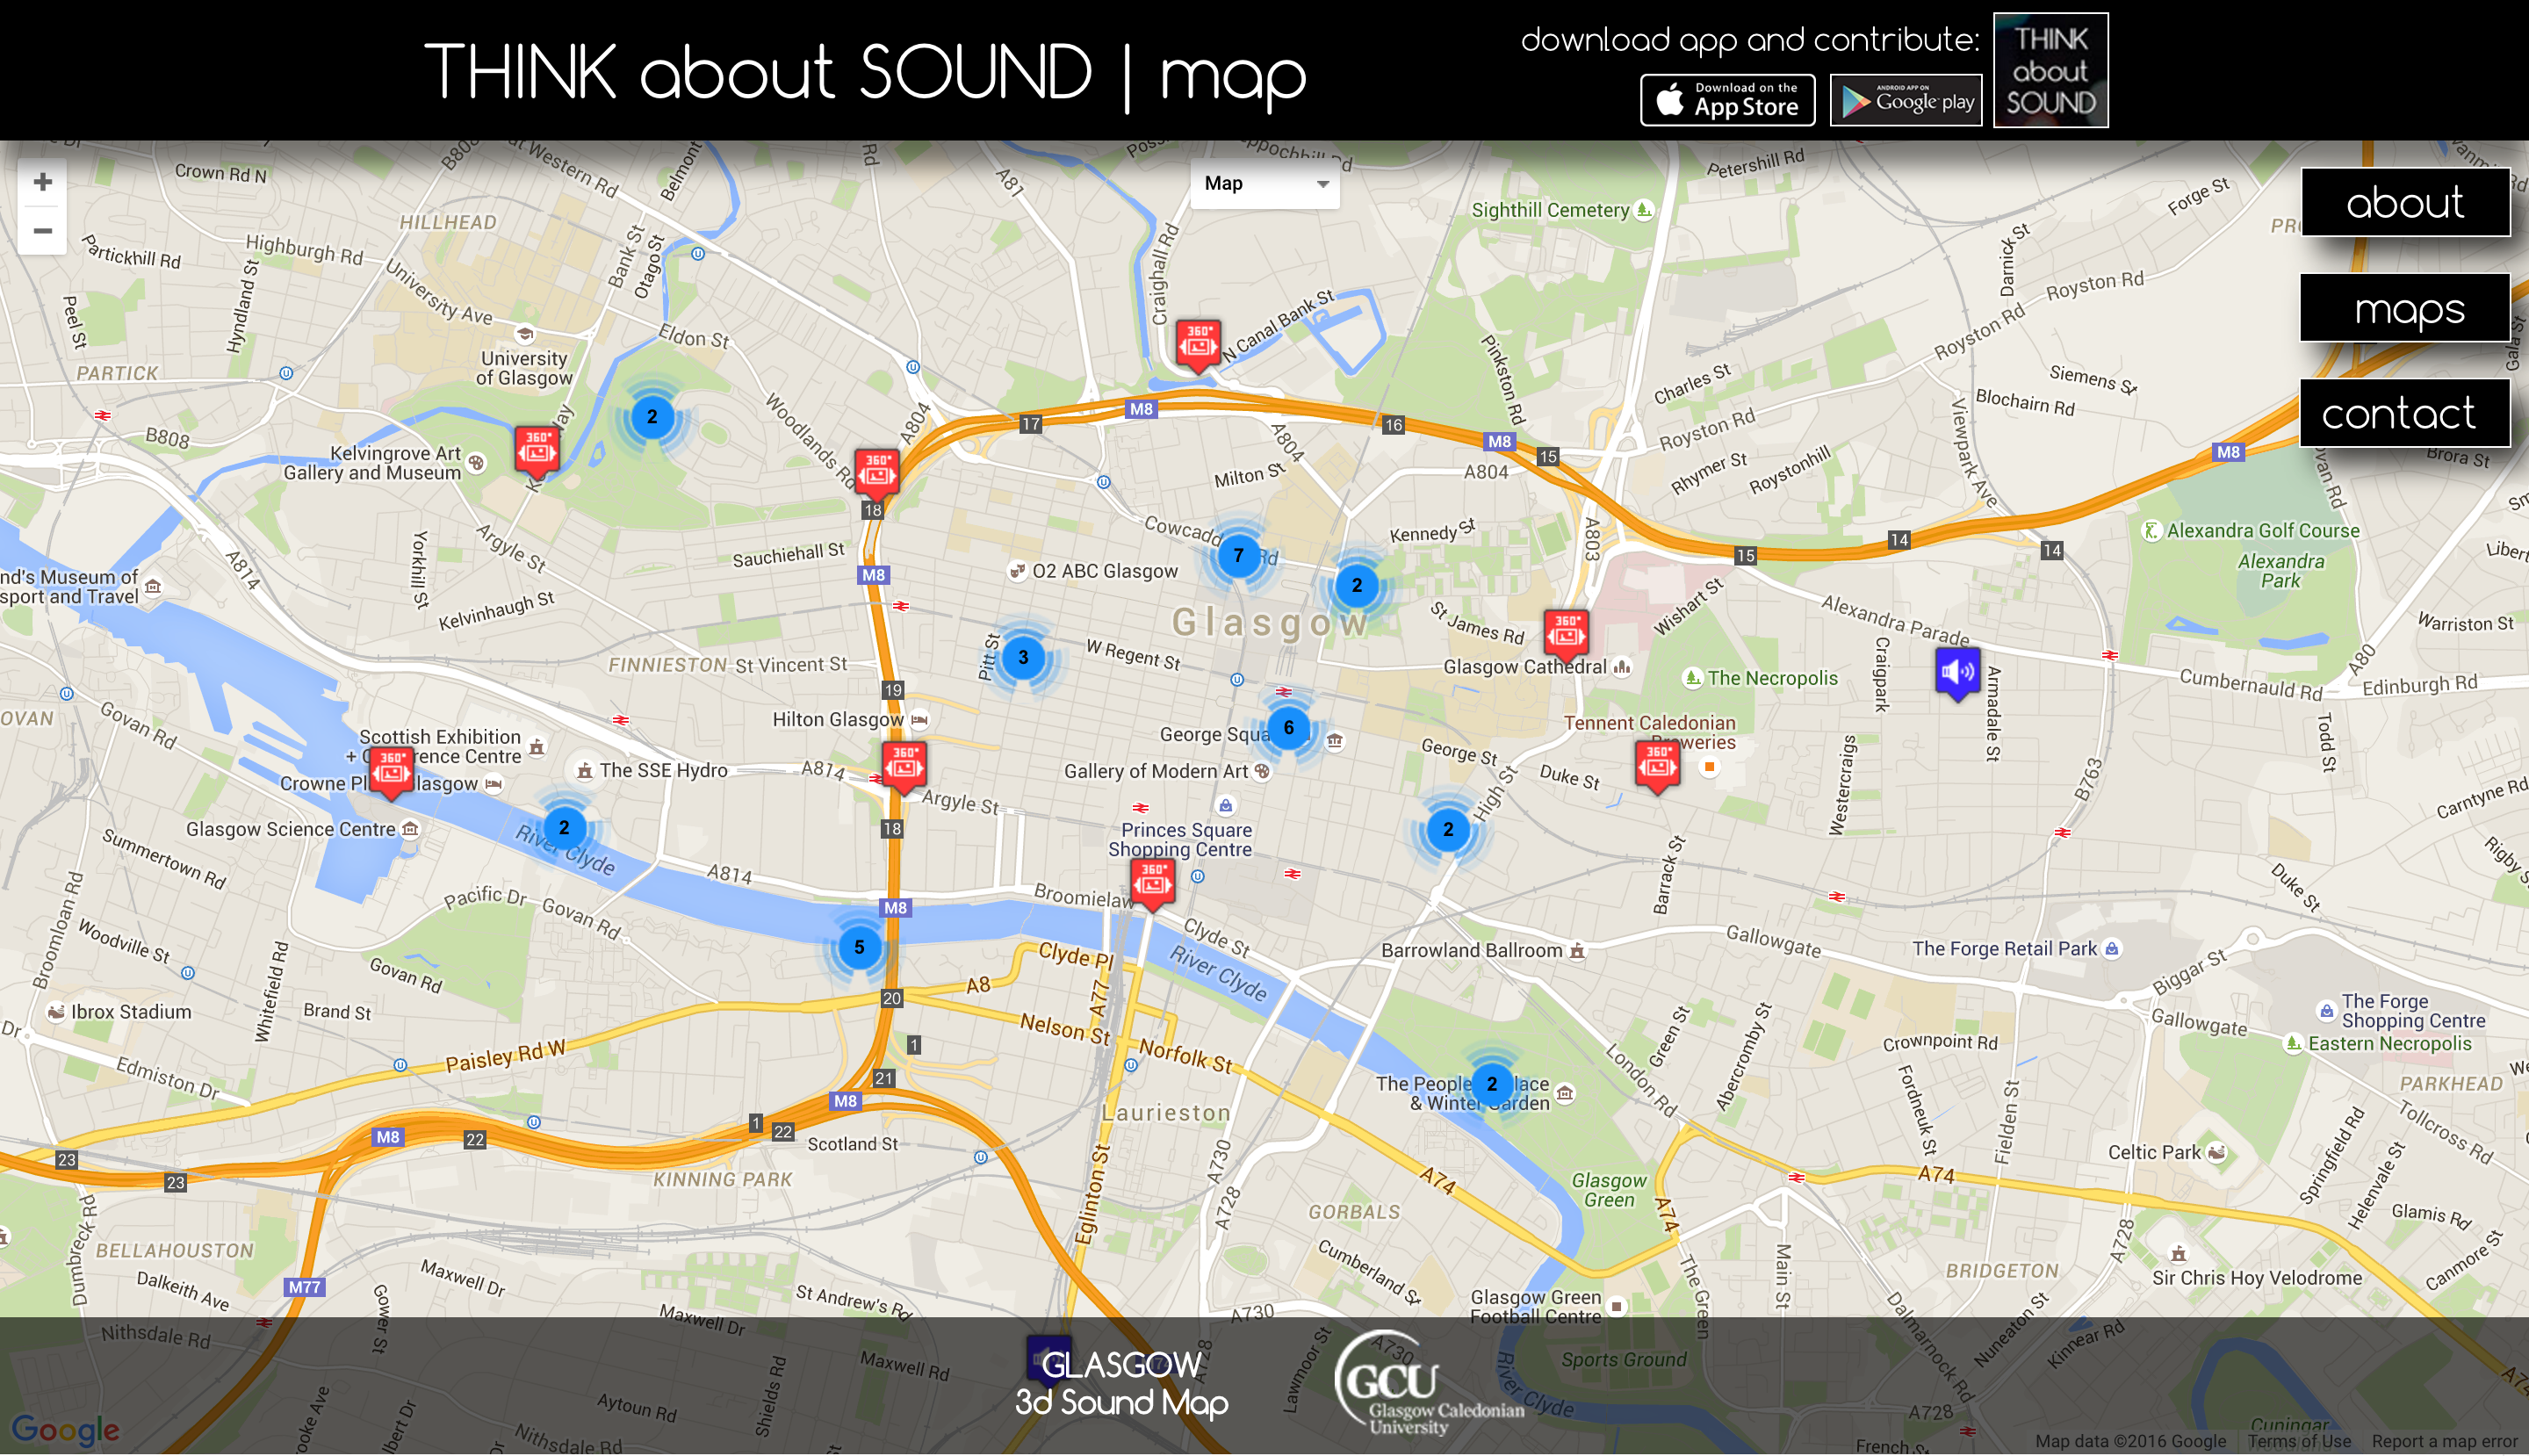The image size is (2529, 1456).
Task: Select the cluster of 6 sounds at George Square
Action: [x=1289, y=729]
